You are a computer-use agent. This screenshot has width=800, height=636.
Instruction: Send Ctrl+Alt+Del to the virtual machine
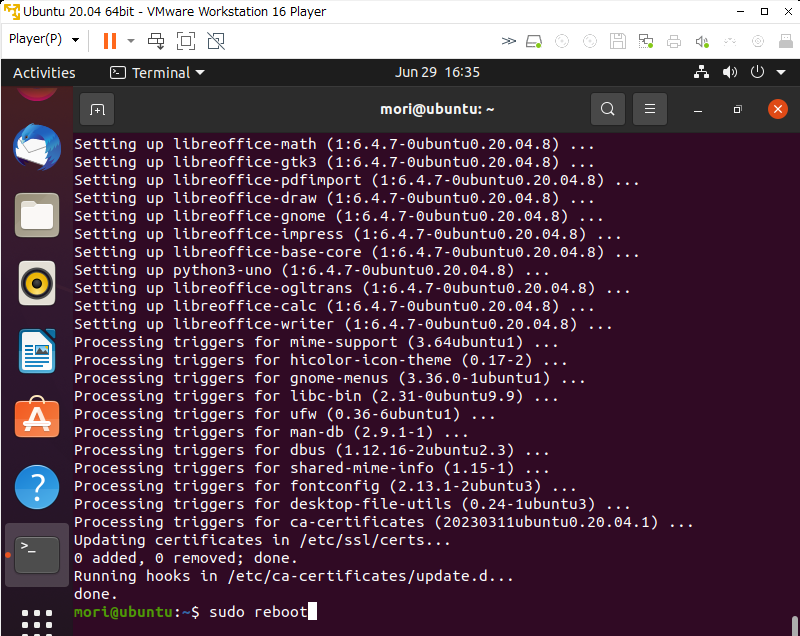coord(156,41)
